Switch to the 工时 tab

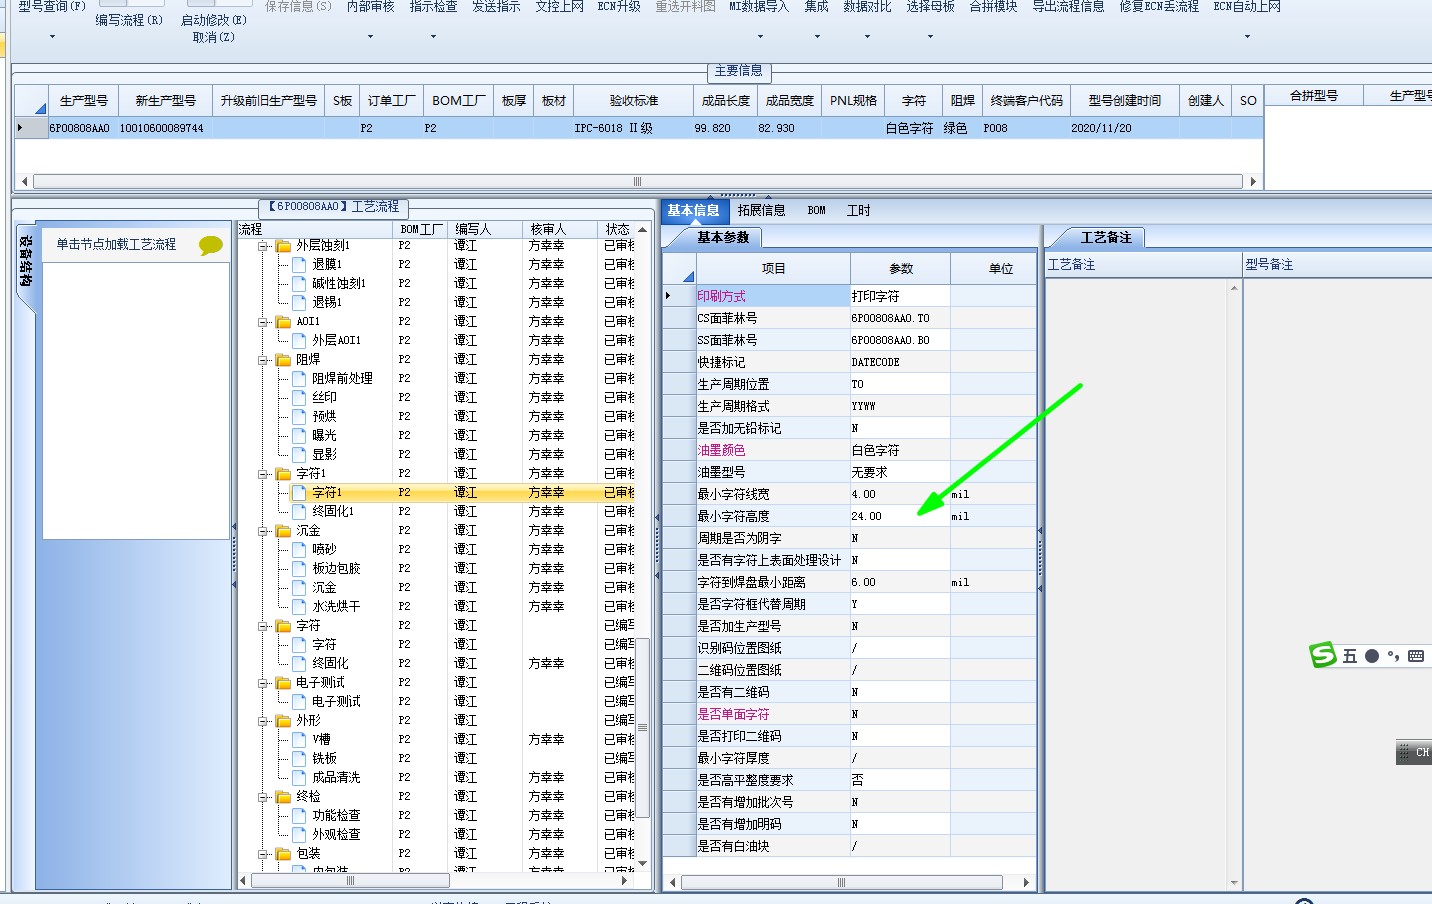click(x=858, y=211)
